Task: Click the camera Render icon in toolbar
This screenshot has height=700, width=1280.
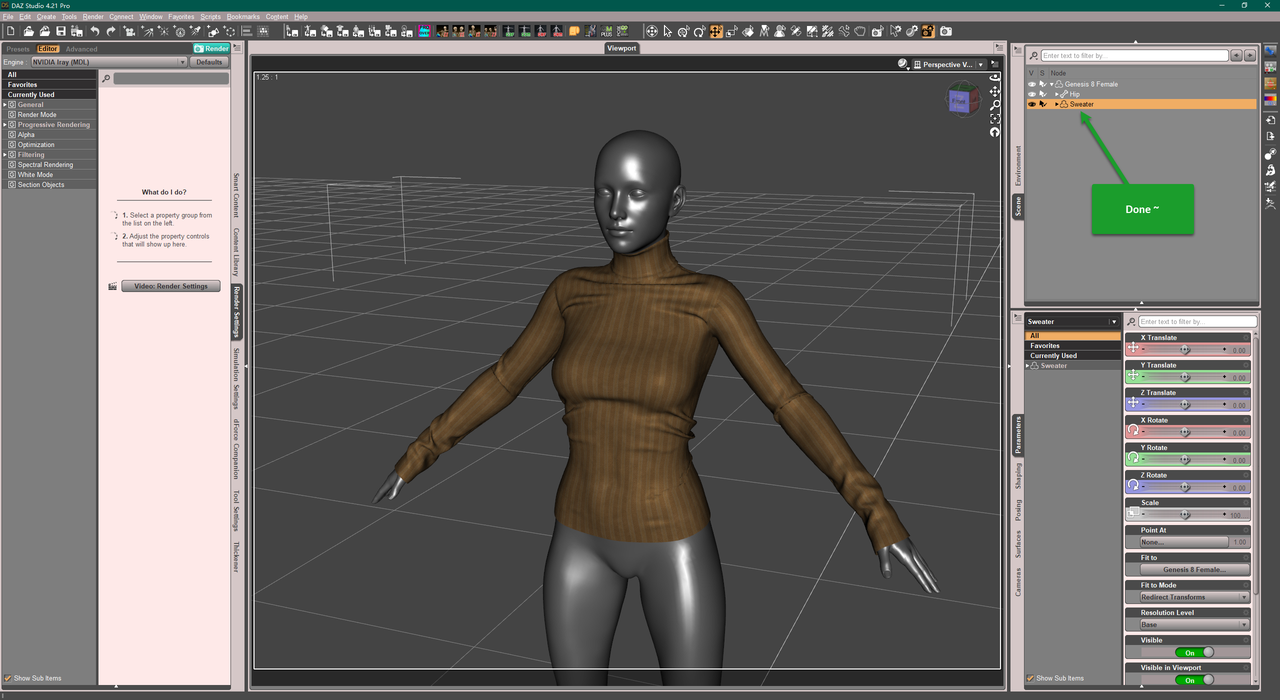Action: [x=945, y=31]
